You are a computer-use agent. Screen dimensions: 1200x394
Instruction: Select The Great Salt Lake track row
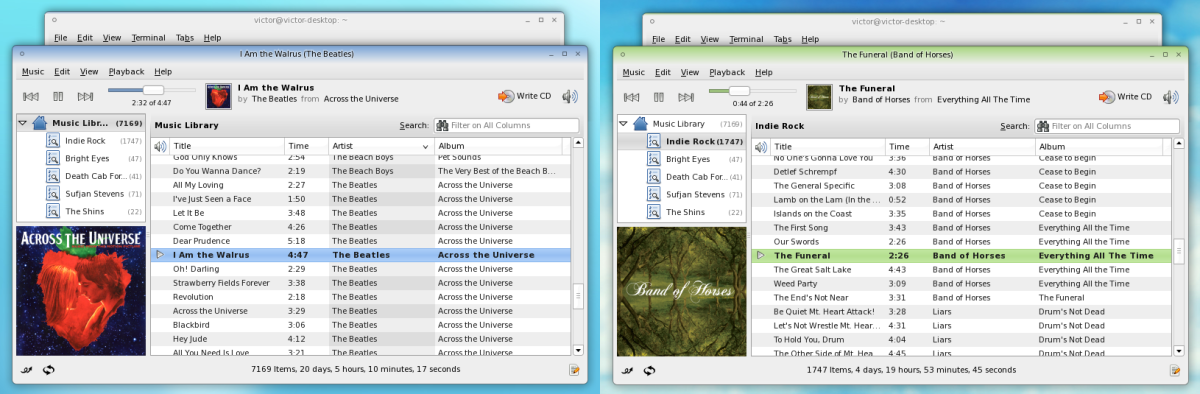point(961,269)
